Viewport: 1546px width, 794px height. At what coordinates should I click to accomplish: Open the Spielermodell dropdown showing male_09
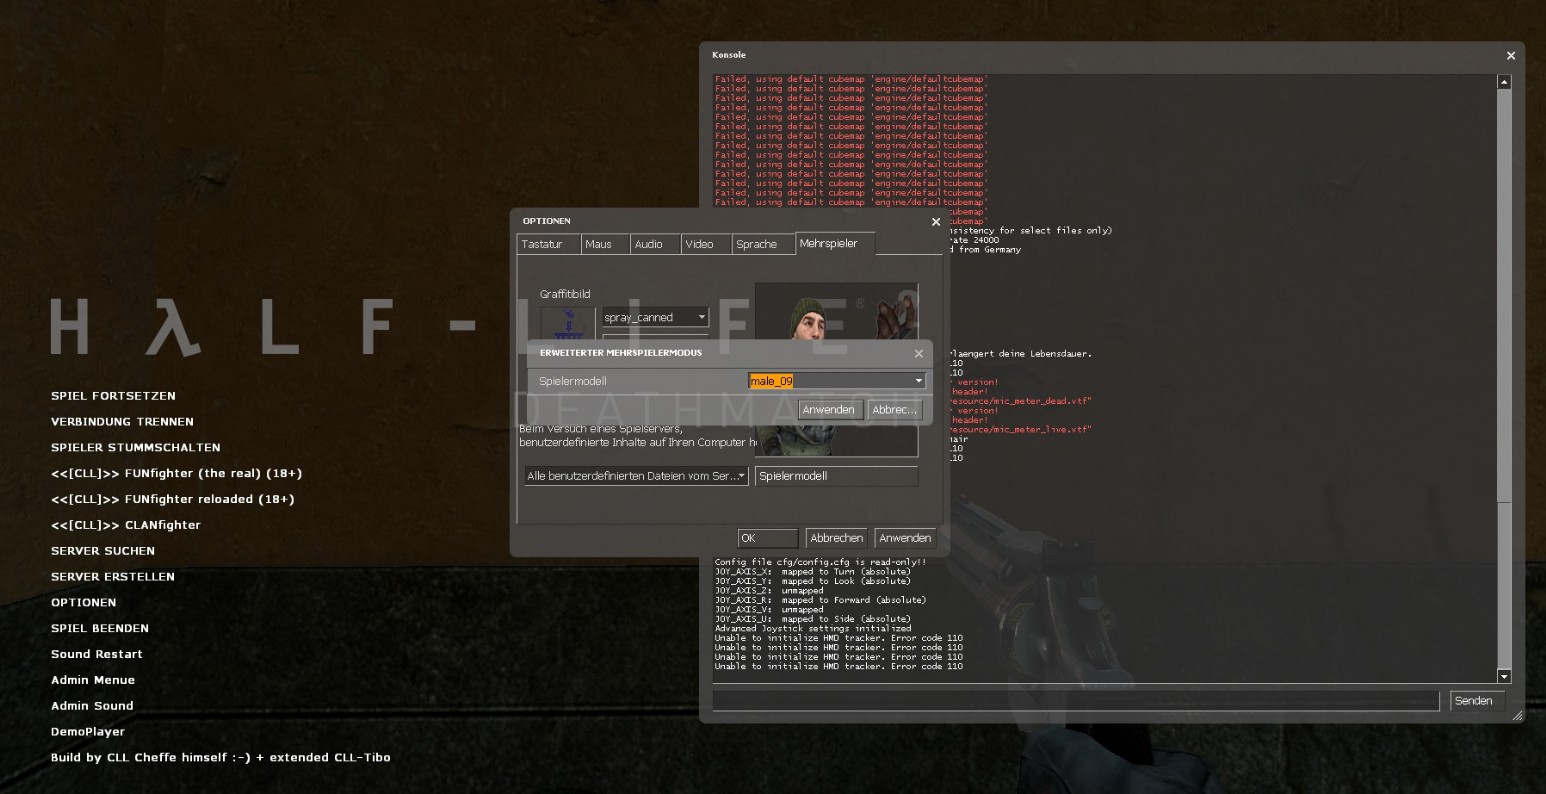836,381
